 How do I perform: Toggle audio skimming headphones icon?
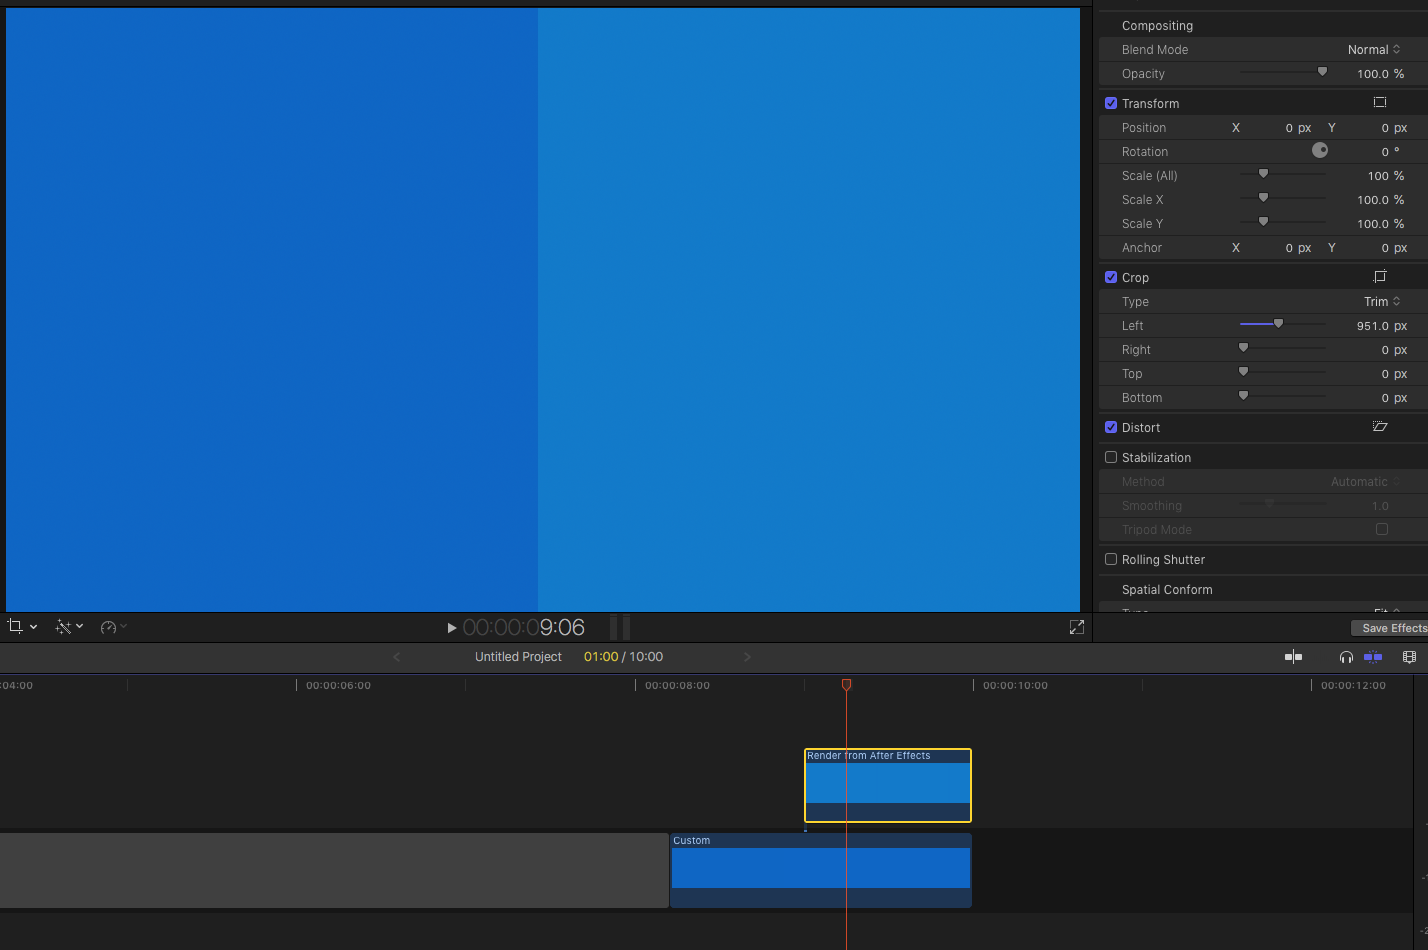(x=1346, y=657)
